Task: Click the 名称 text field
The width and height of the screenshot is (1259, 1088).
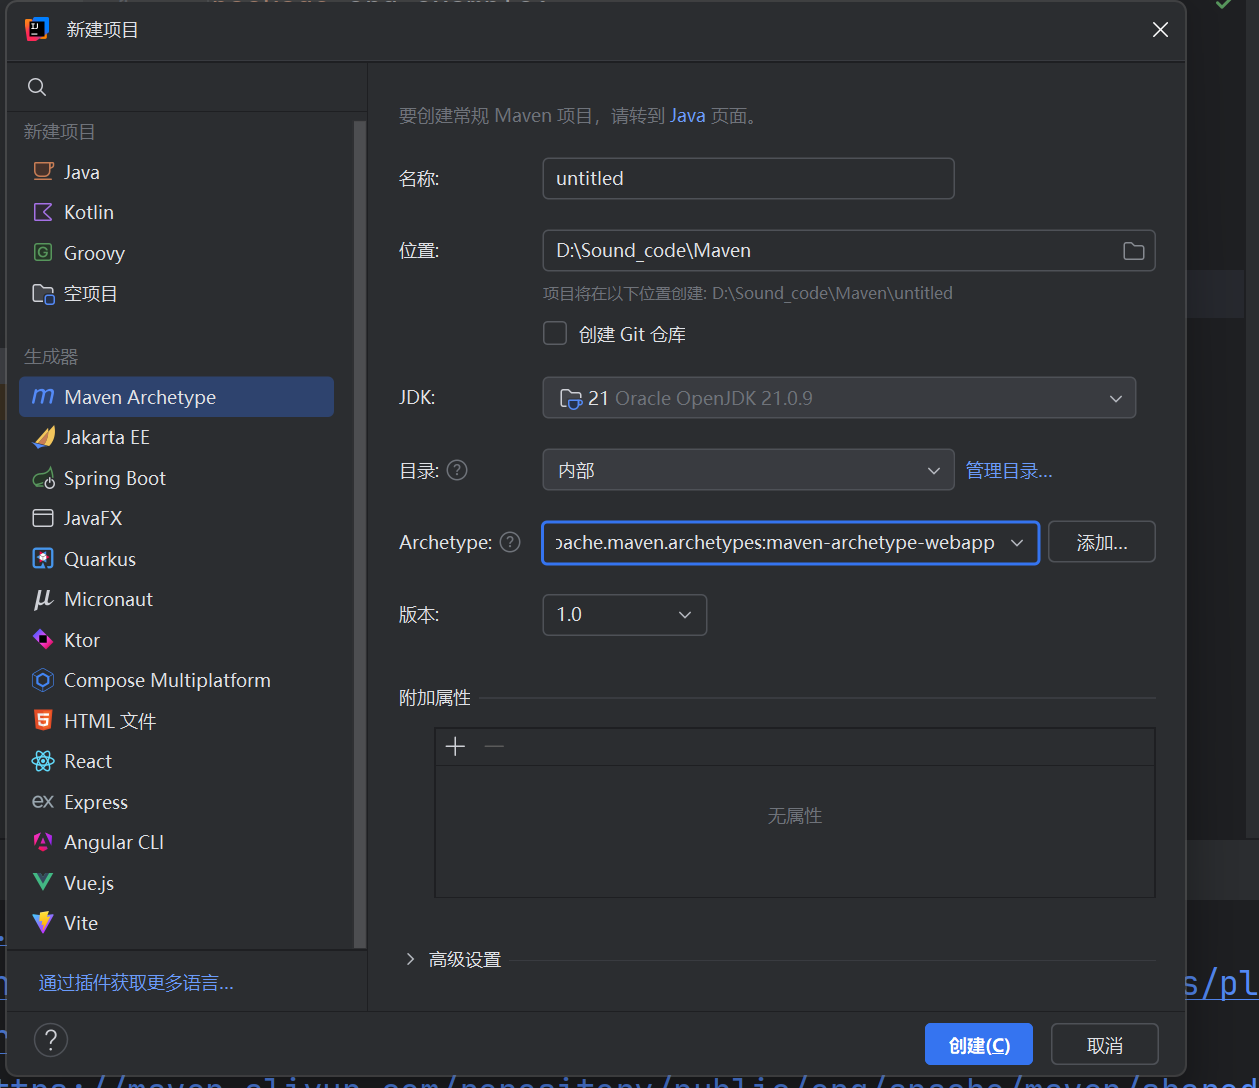Action: [x=748, y=178]
